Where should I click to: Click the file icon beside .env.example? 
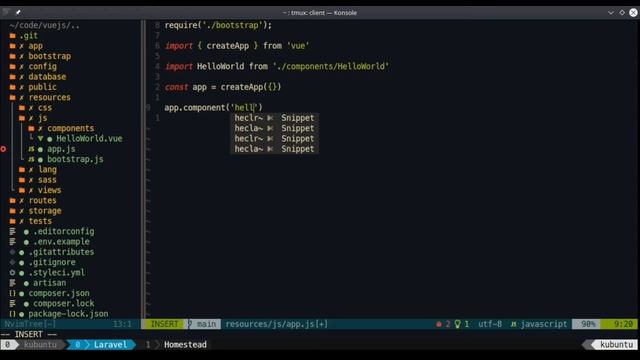coord(13,242)
